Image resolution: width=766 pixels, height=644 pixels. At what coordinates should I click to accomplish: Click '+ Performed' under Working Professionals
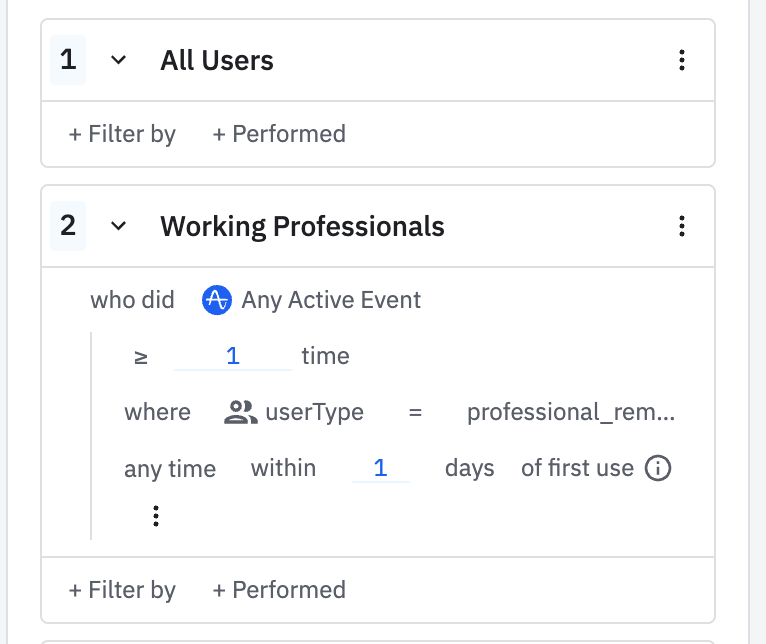tap(279, 590)
